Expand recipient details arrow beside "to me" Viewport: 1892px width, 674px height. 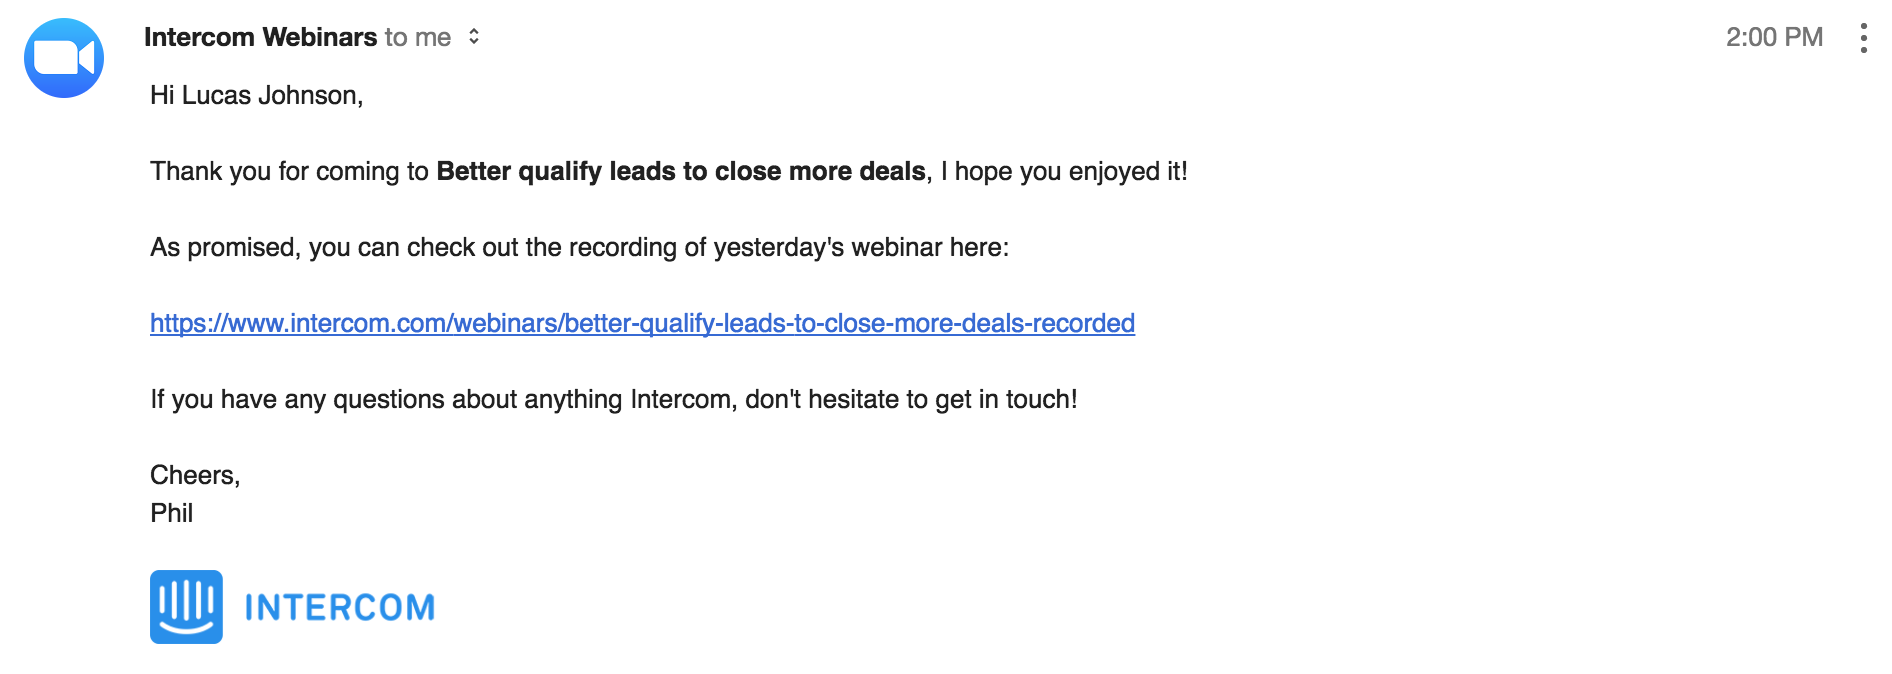click(474, 37)
